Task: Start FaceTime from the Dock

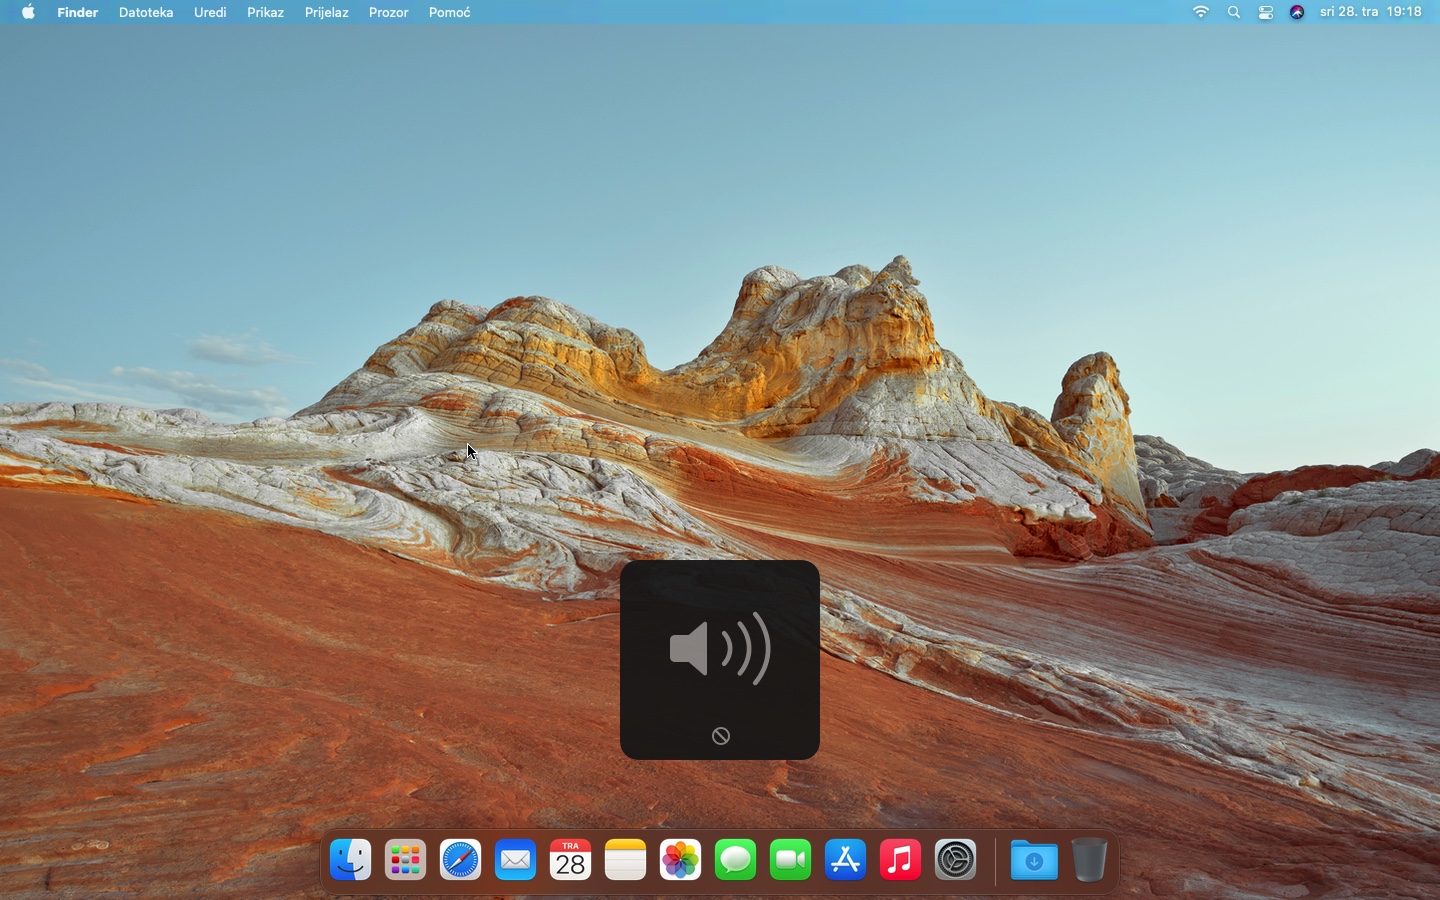Action: pyautogui.click(x=791, y=860)
